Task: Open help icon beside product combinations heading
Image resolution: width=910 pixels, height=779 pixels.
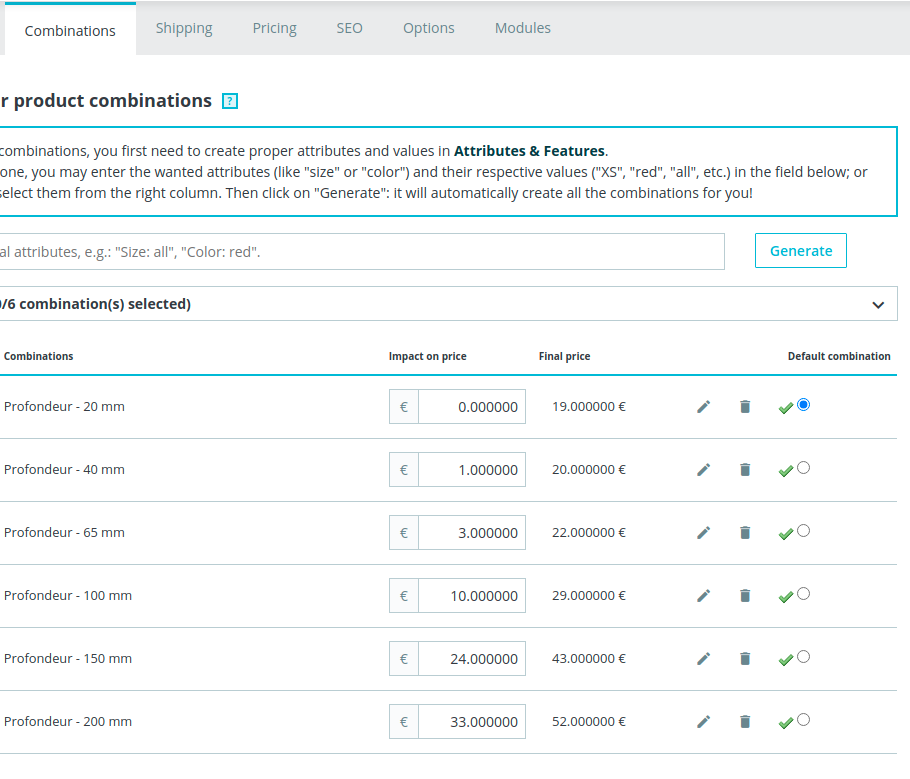Action: (230, 101)
